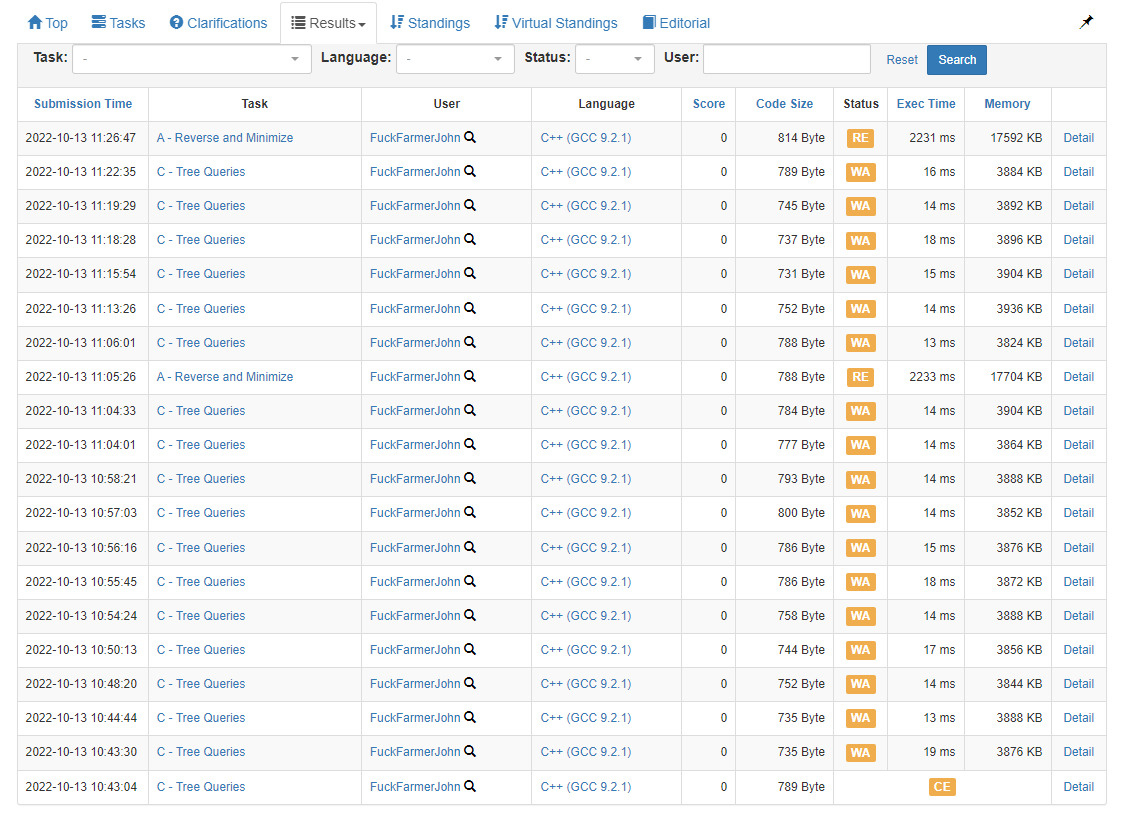Image resolution: width=1138 pixels, height=818 pixels.
Task: Open Detail for the 11:26:47 submission
Action: click(x=1078, y=138)
